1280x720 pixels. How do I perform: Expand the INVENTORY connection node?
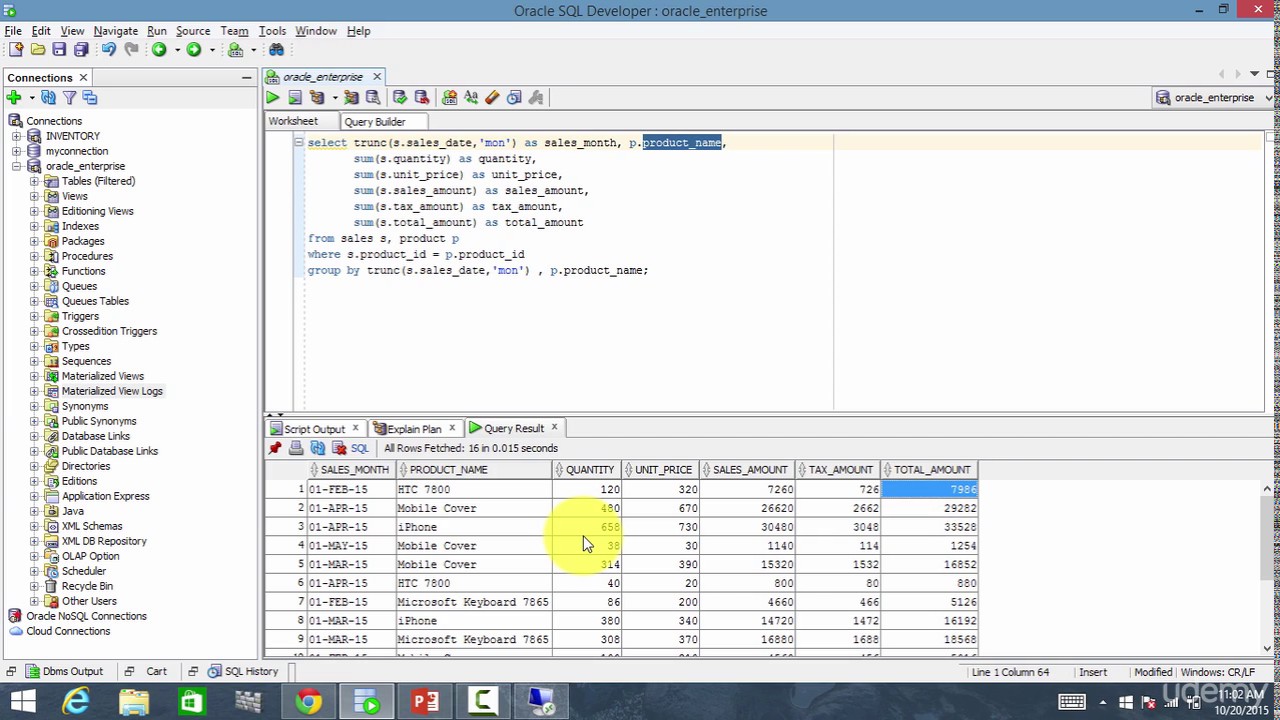point(16,136)
